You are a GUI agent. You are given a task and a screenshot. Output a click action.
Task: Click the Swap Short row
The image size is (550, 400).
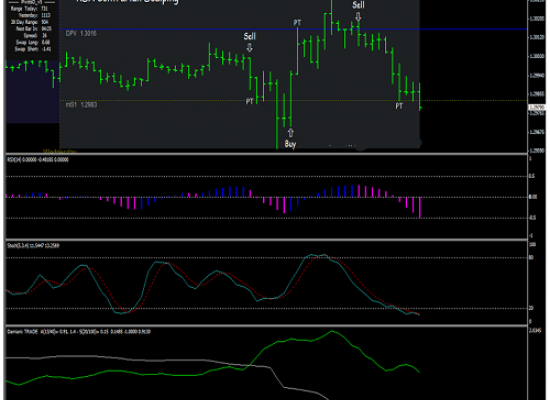33,49
